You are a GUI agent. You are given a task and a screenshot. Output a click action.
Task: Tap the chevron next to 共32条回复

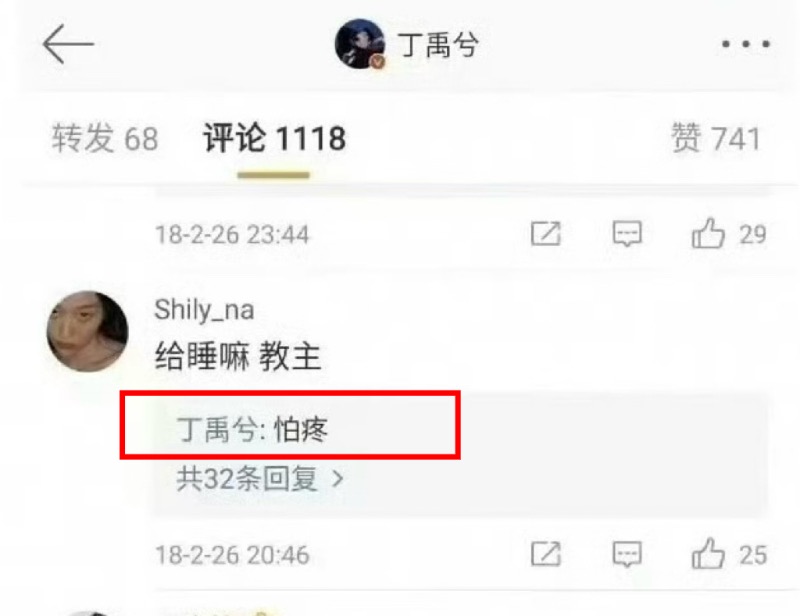click(x=337, y=479)
